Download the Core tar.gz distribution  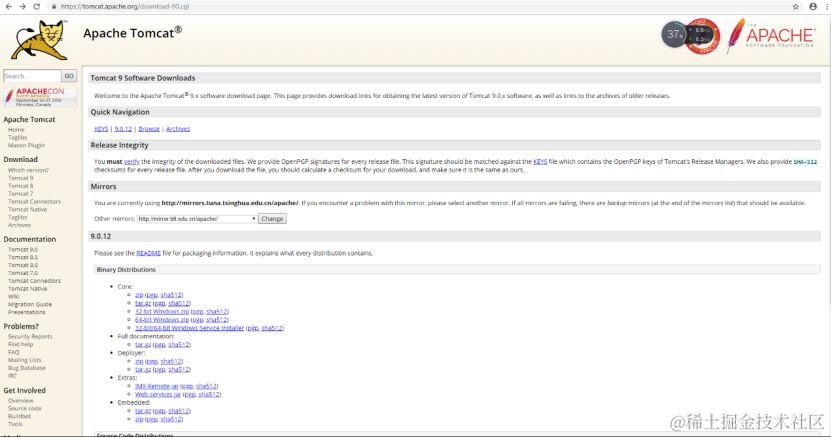point(143,303)
